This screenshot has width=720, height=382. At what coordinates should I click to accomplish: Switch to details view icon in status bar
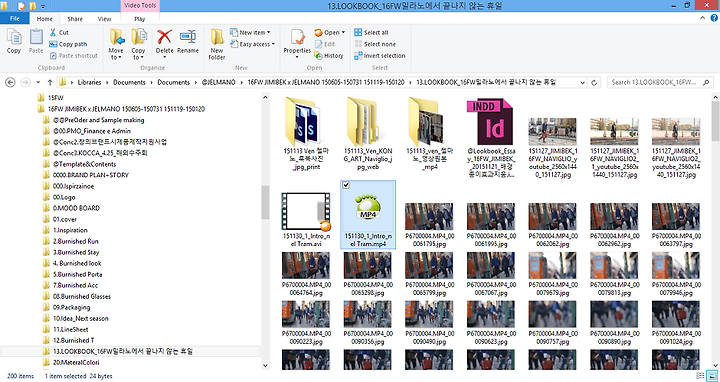click(701, 376)
